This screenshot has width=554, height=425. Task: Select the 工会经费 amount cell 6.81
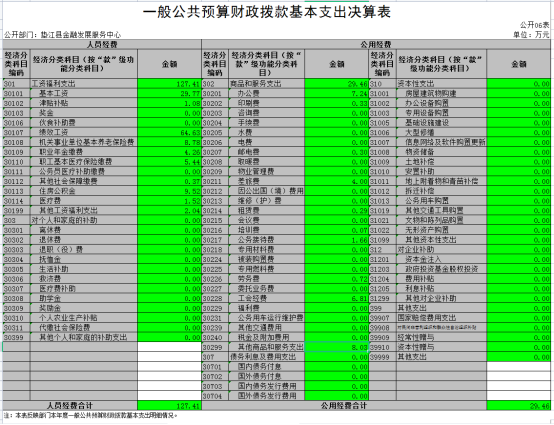click(336, 299)
